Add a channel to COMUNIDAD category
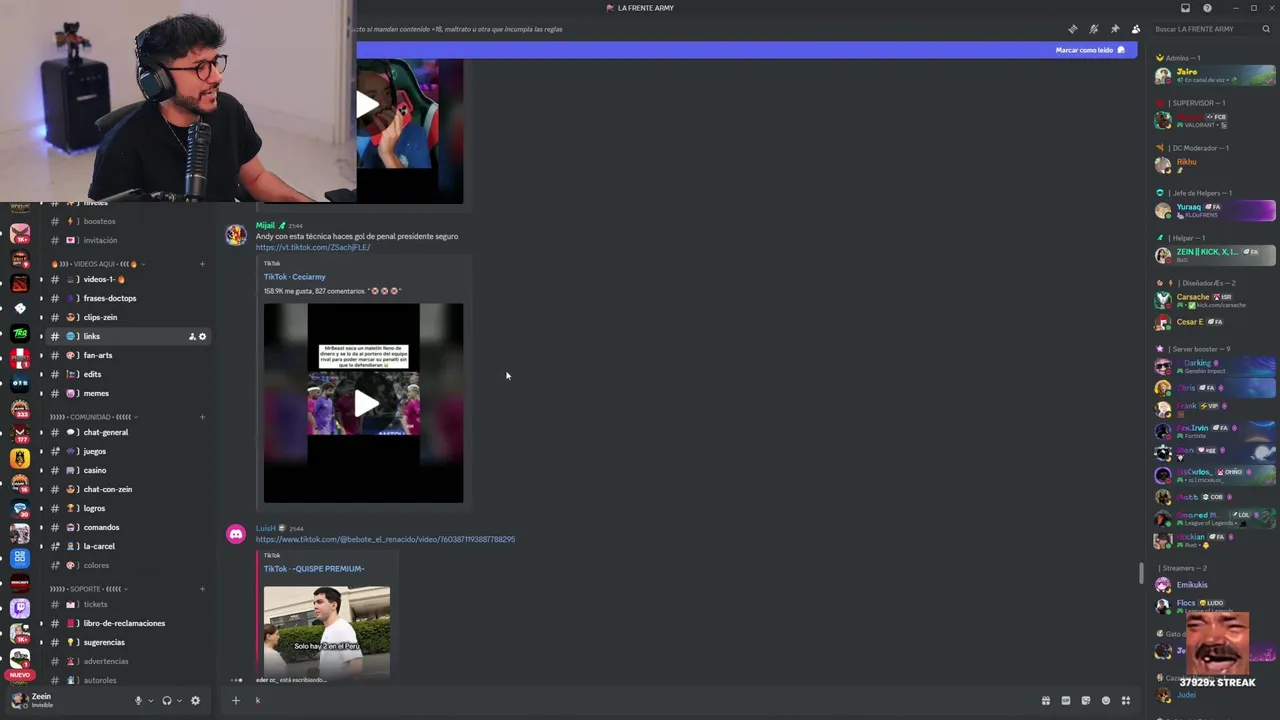 click(x=202, y=417)
